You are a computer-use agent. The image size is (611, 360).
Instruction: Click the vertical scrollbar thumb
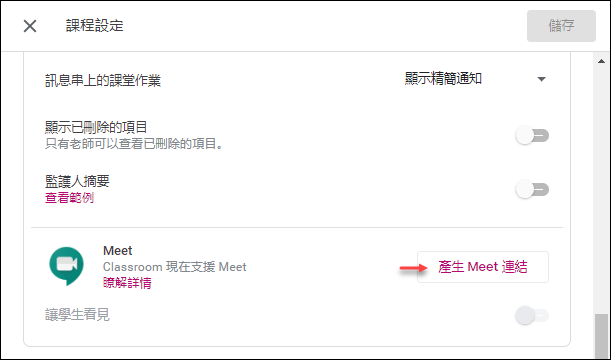point(601,335)
